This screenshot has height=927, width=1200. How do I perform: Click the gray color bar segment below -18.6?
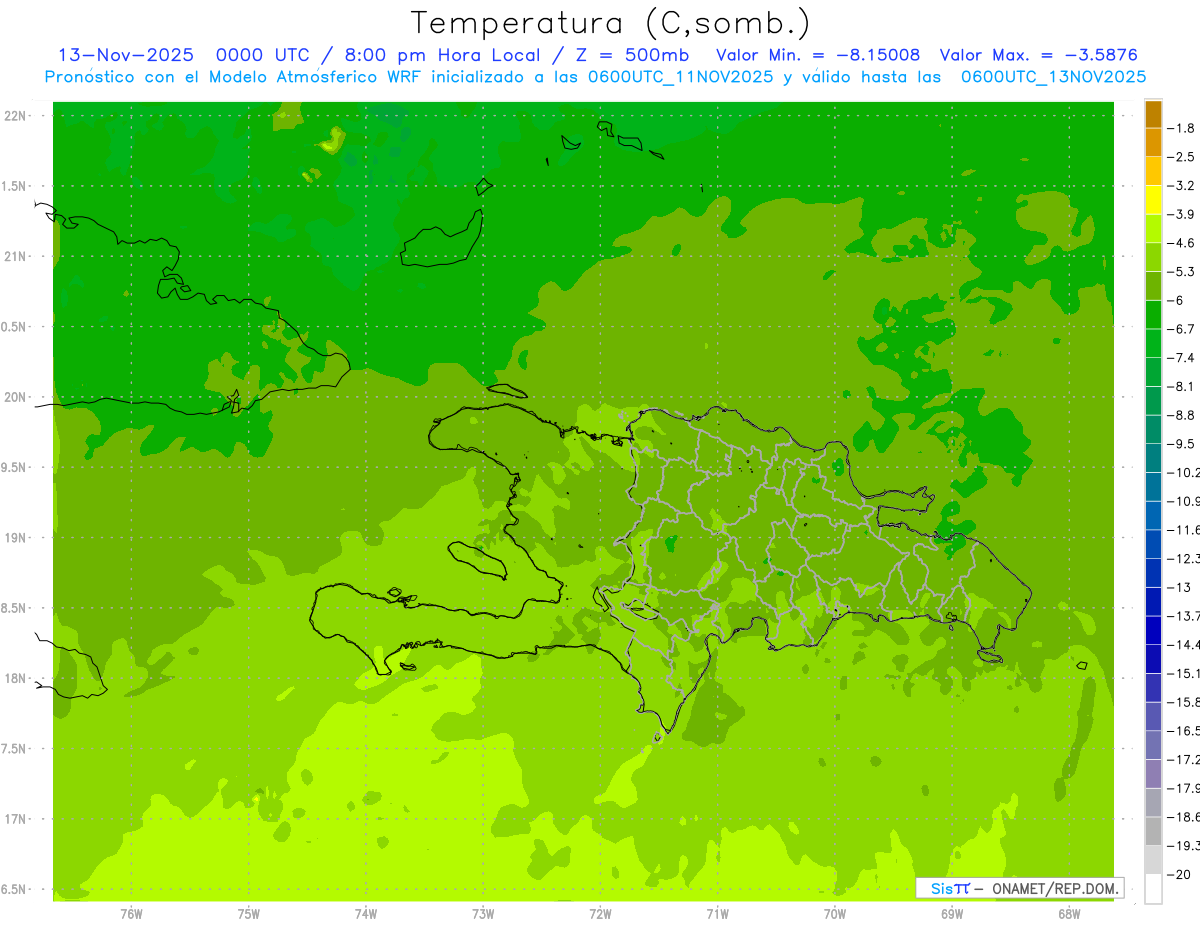coord(1153,831)
